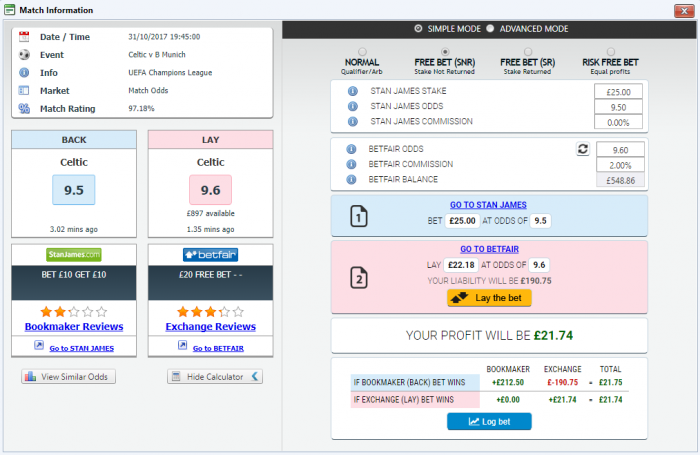Click external link icon beside Go to BETFAIR
This screenshot has width=700, height=455.
pyautogui.click(x=183, y=345)
